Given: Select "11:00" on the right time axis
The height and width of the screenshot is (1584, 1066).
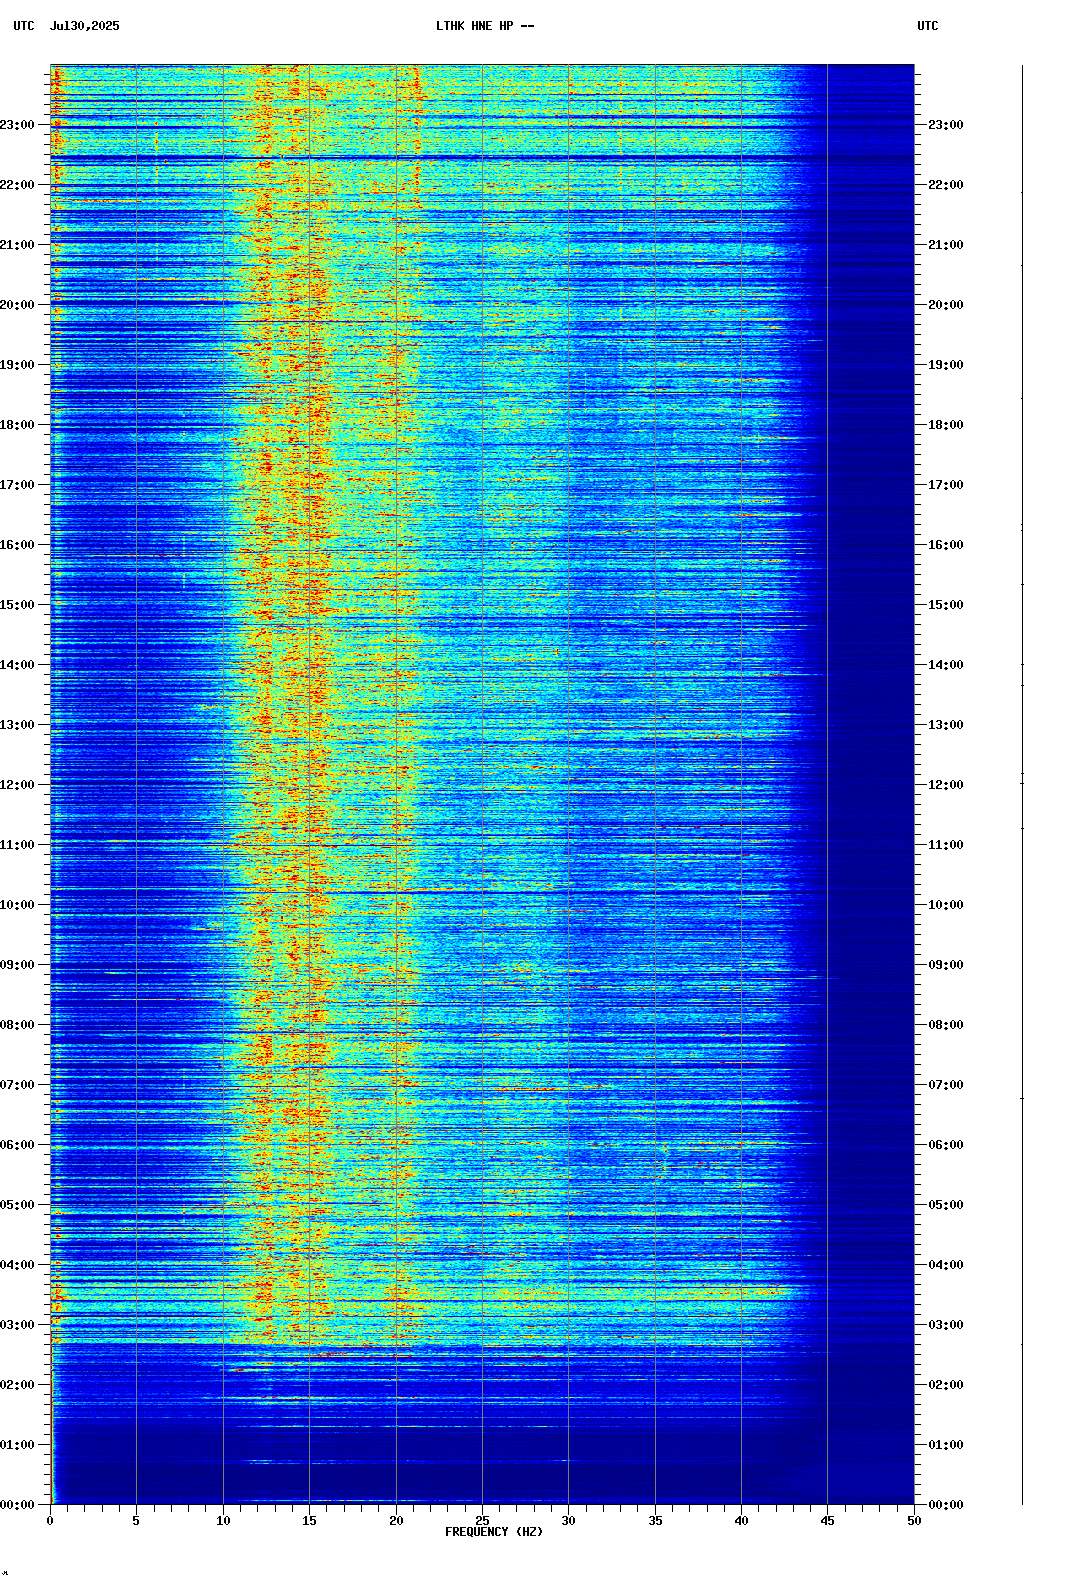Looking at the screenshot, I should (946, 845).
